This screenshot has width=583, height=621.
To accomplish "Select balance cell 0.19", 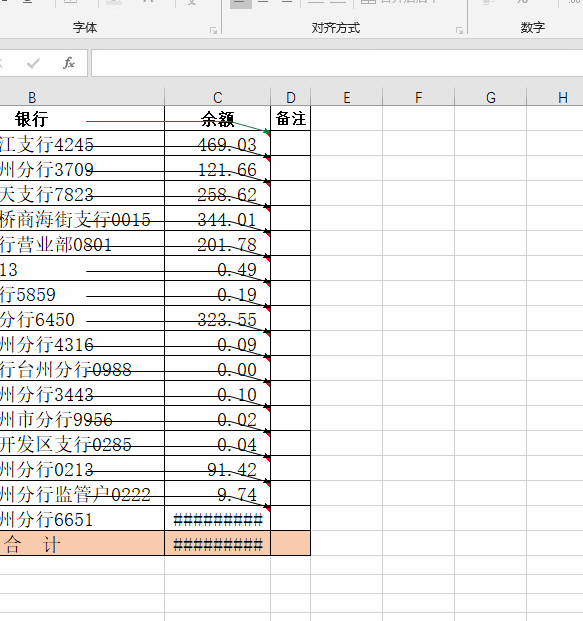I will point(217,293).
